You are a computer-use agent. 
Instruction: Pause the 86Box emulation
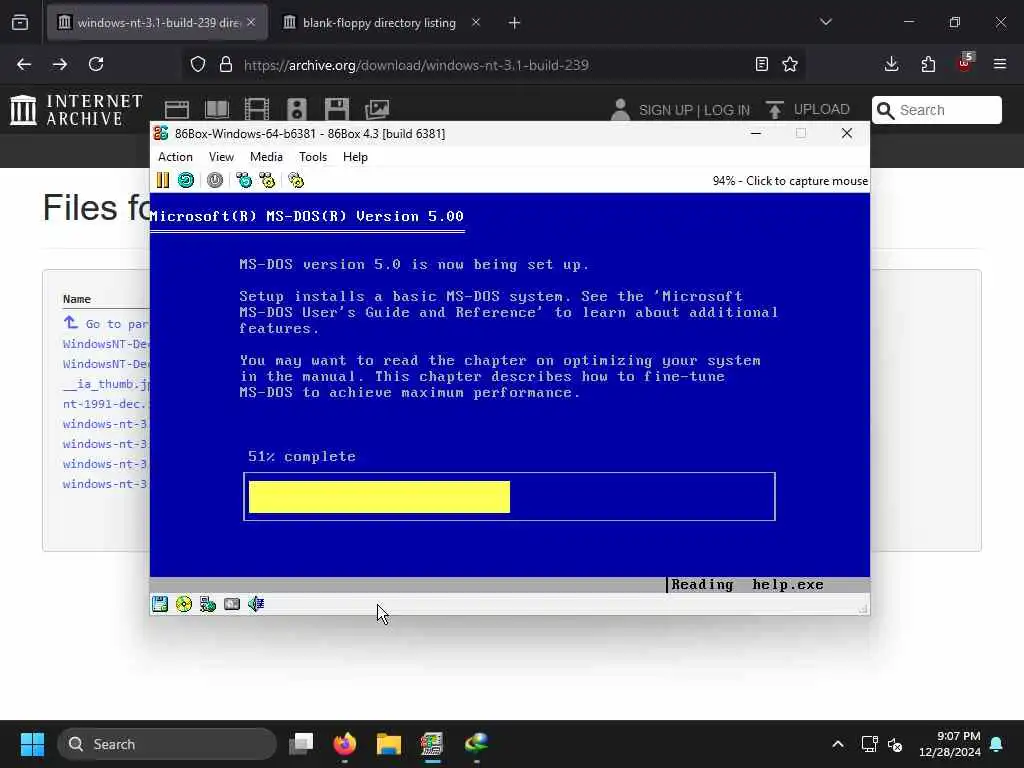163,180
